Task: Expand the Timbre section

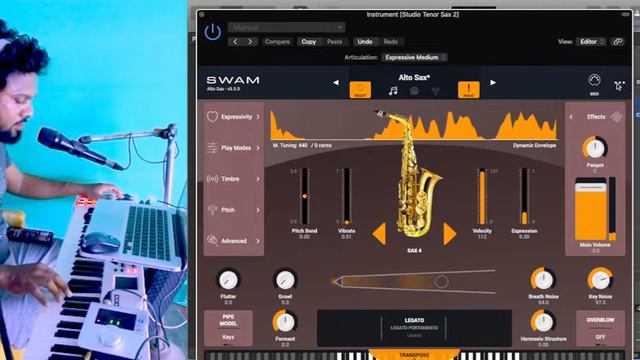Action: point(233,179)
